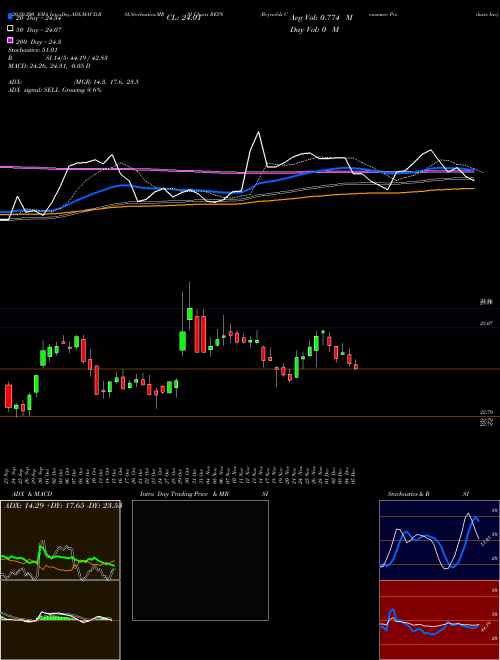Open the MACD histogram chart panel
500x660 pixels.
click(x=60, y=620)
